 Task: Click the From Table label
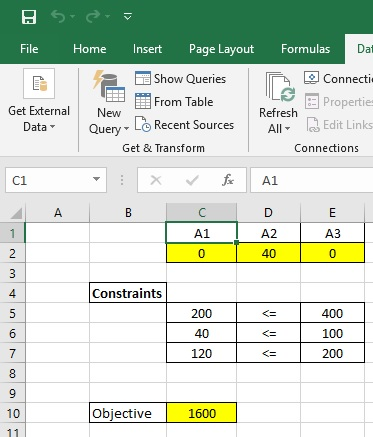[184, 102]
